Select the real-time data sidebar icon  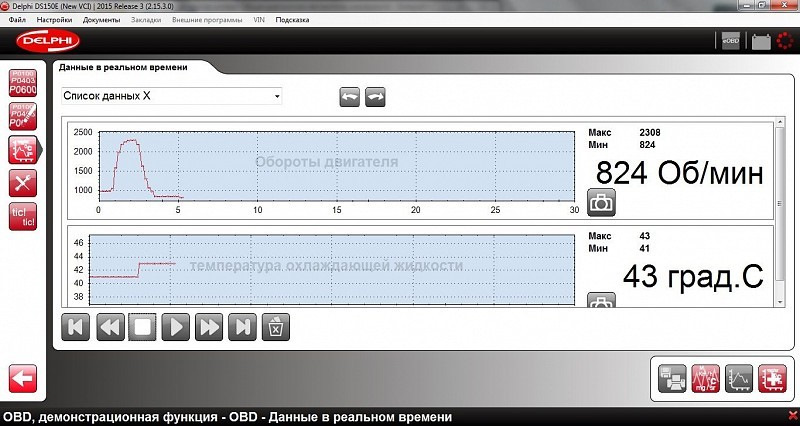[x=23, y=150]
